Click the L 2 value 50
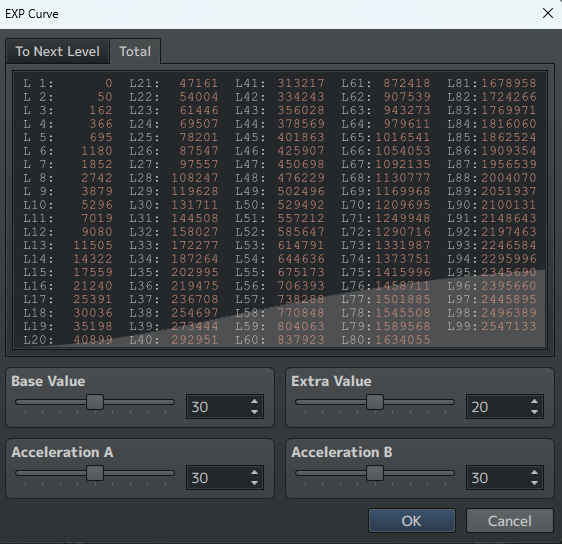 (x=105, y=97)
